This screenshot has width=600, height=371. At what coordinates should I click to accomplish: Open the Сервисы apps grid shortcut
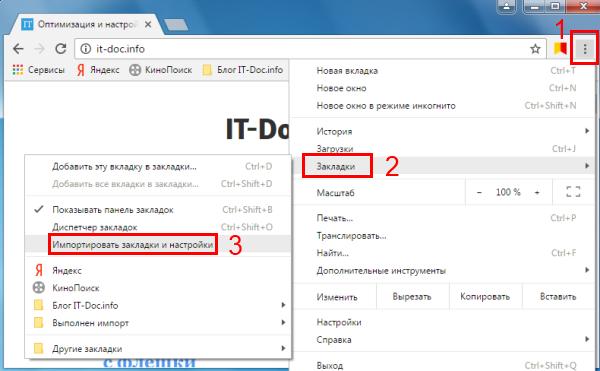[x=38, y=70]
